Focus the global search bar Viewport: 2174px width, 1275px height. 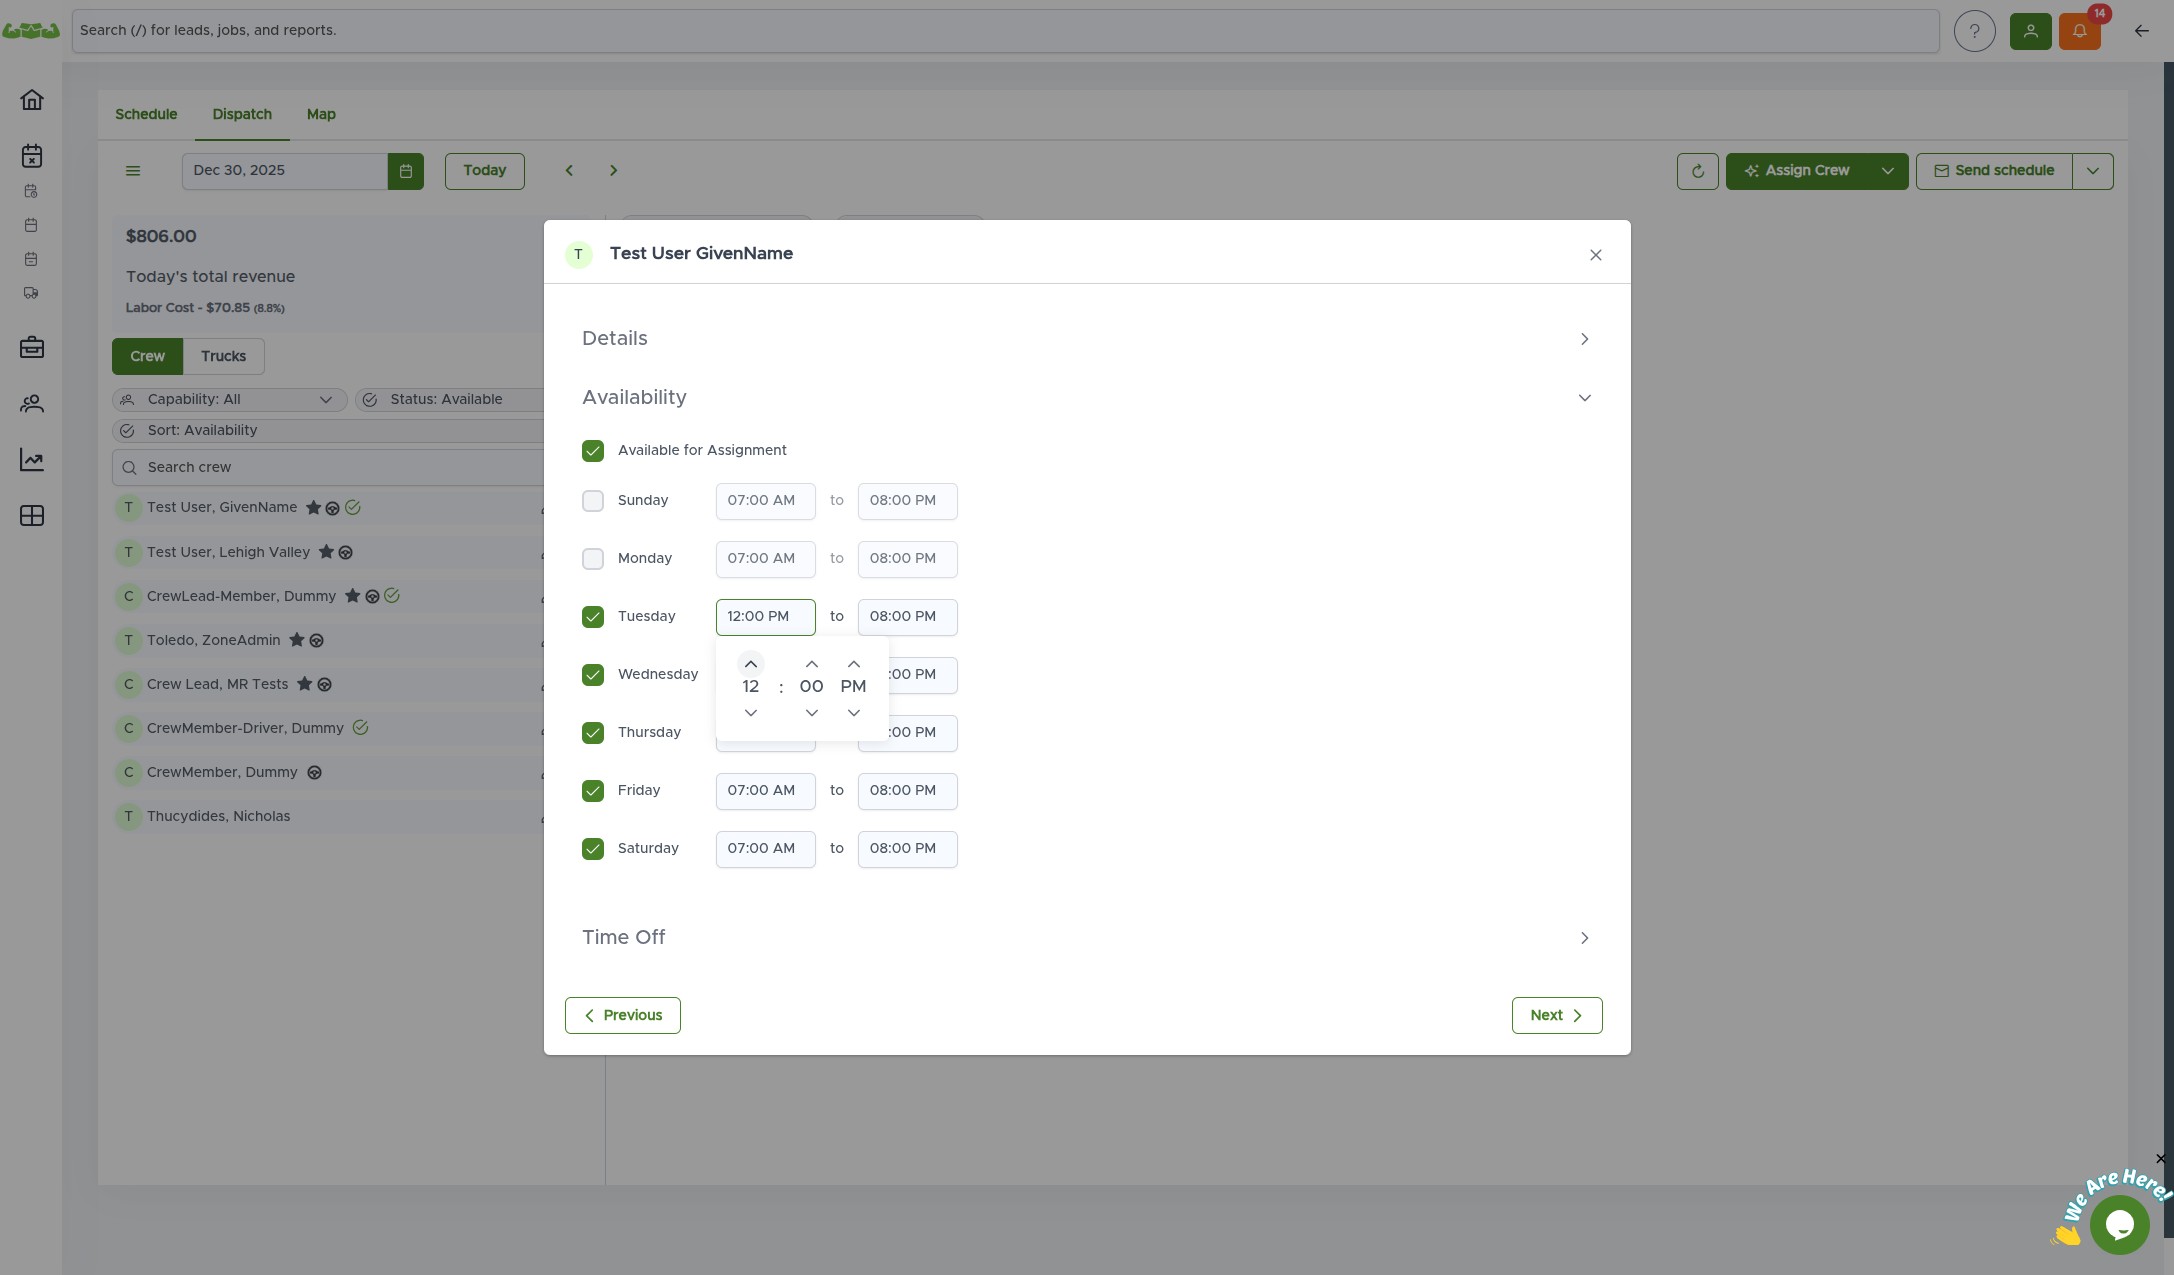1006,31
